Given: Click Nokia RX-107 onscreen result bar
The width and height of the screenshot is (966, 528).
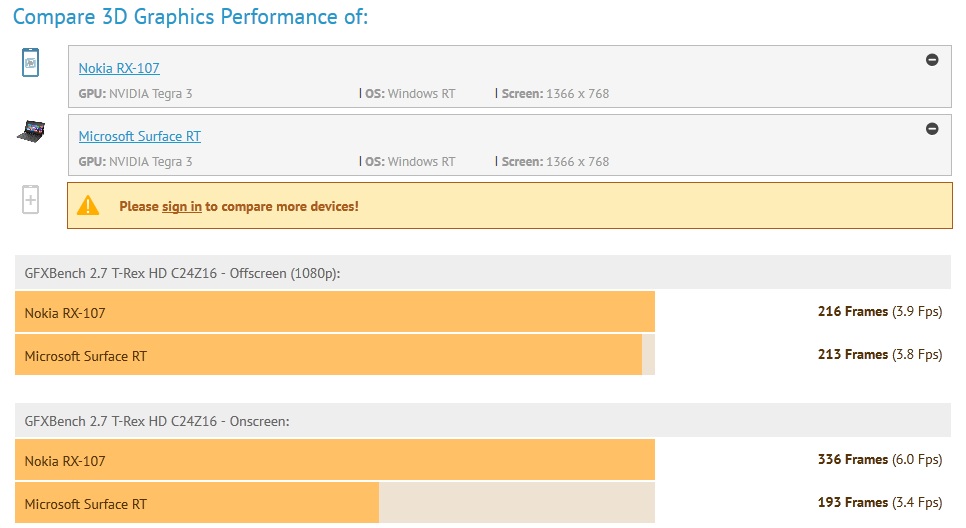Looking at the screenshot, I should point(335,461).
